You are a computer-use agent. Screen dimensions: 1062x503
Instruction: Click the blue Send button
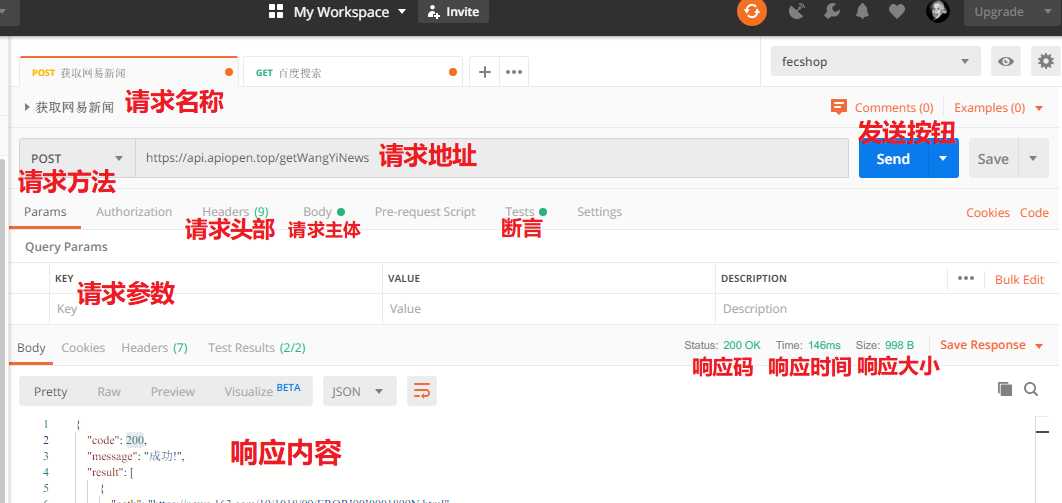(x=893, y=158)
